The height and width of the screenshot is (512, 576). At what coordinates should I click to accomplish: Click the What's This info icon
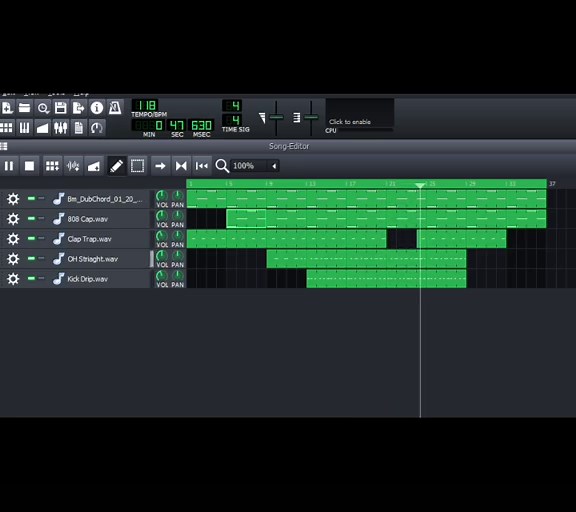point(97,108)
